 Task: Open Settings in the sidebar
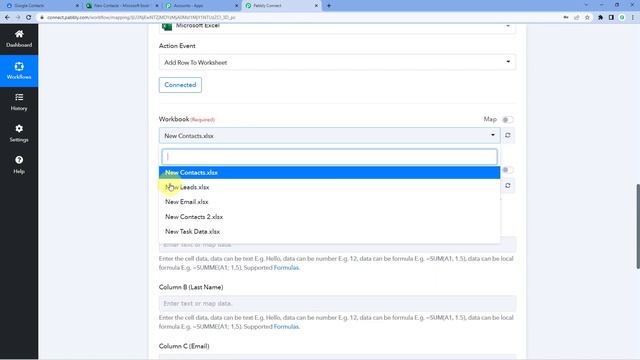click(19, 133)
